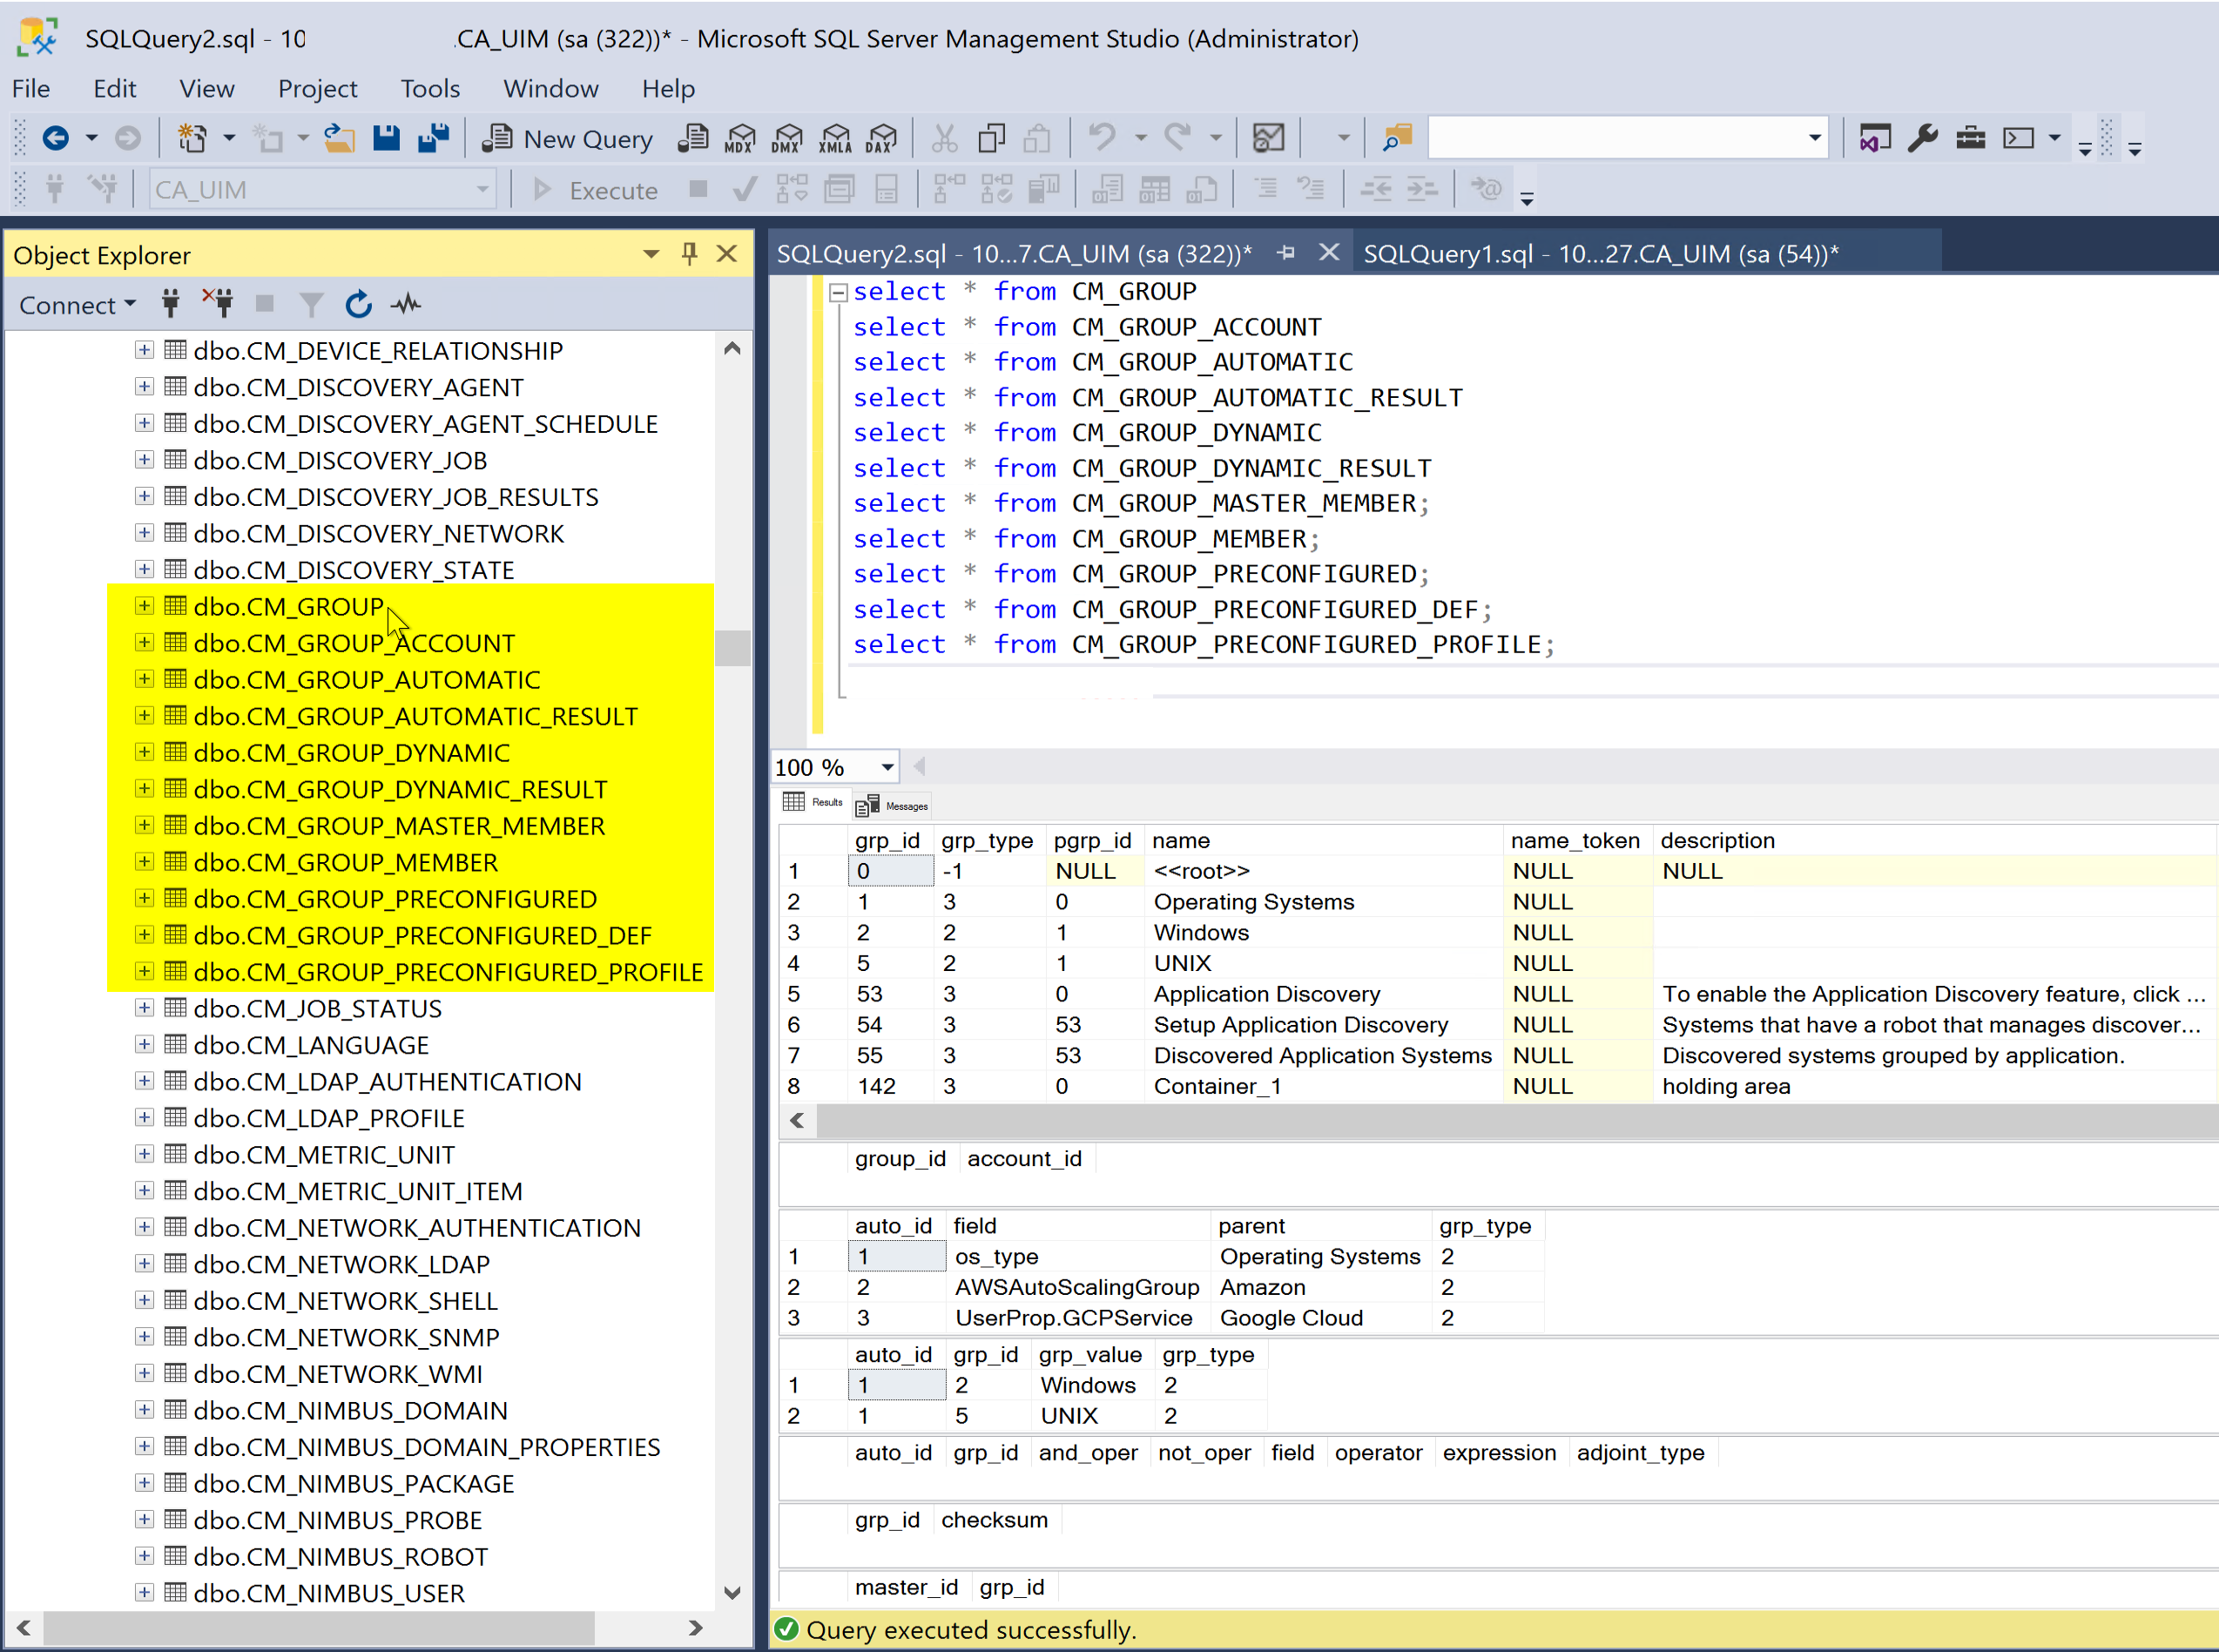2219x1652 pixels.
Task: Click Disconnect icon in Object Explorer
Action: point(218,304)
